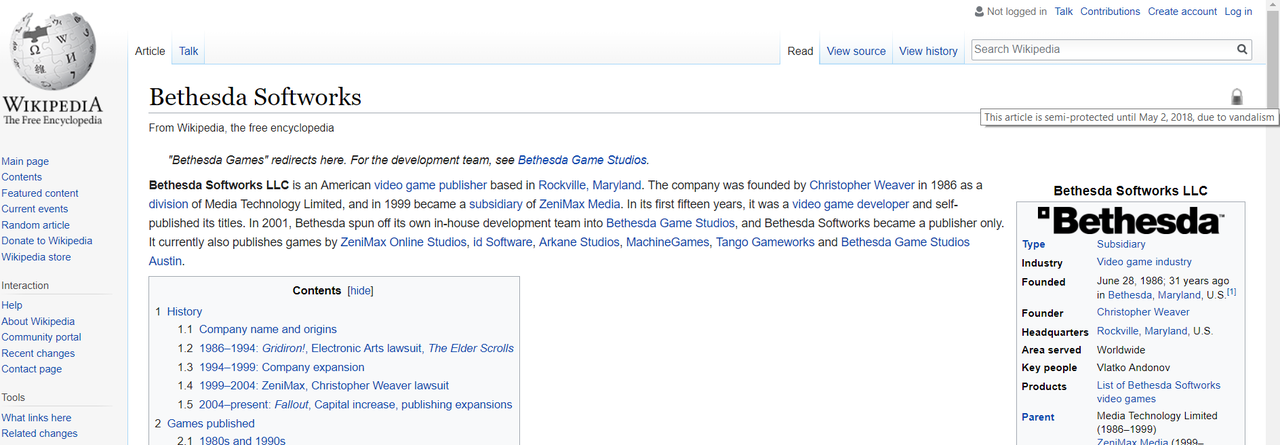Click the user icon beside Not logged in
Image resolution: width=1280 pixels, height=445 pixels.
[979, 12]
